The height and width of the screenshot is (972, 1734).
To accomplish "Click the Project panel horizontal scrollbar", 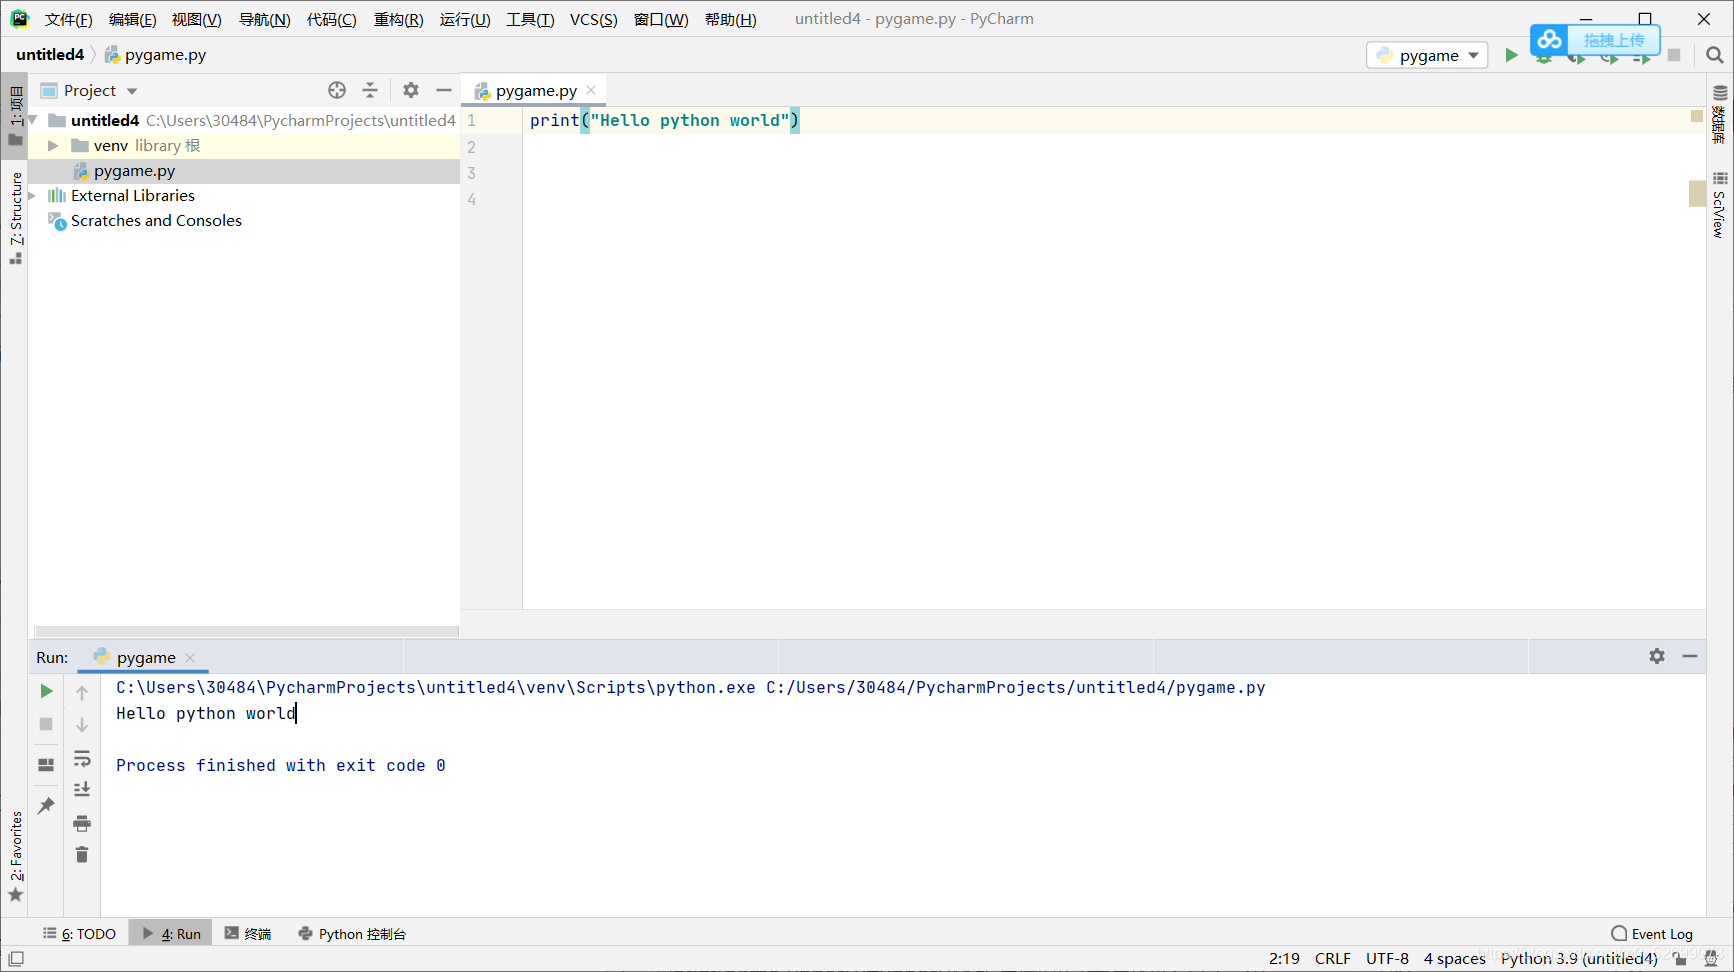I will (x=246, y=632).
